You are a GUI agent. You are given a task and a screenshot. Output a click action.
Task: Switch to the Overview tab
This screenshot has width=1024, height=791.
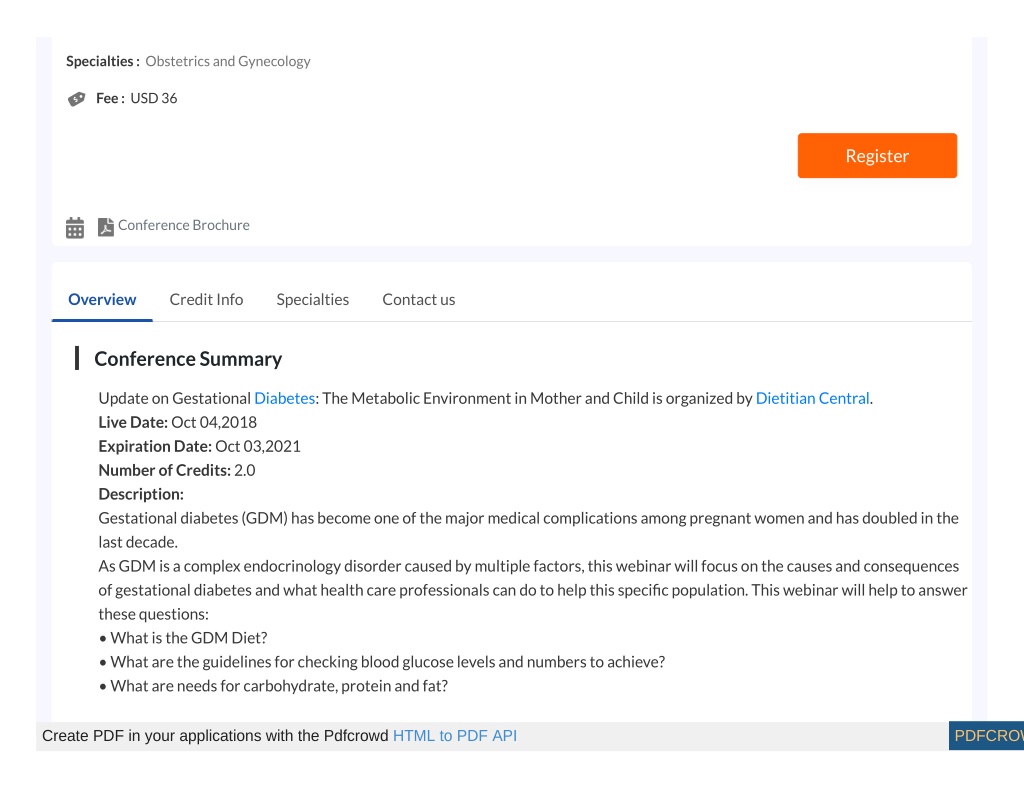[103, 299]
